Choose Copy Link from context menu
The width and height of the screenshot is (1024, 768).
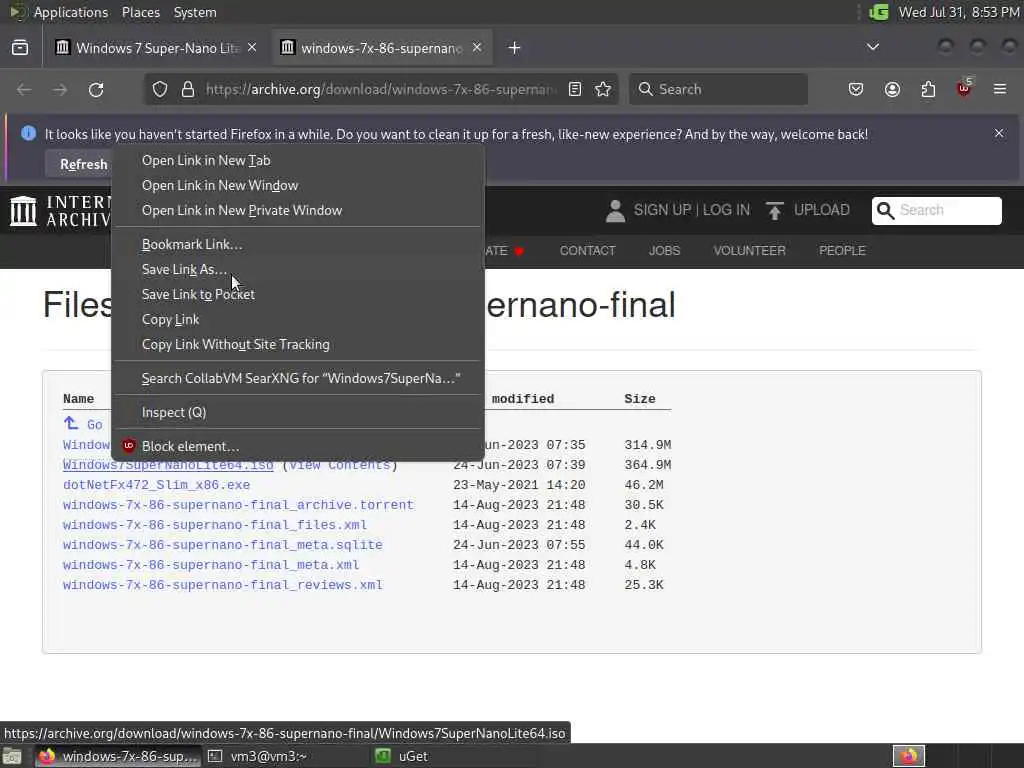click(298, 319)
